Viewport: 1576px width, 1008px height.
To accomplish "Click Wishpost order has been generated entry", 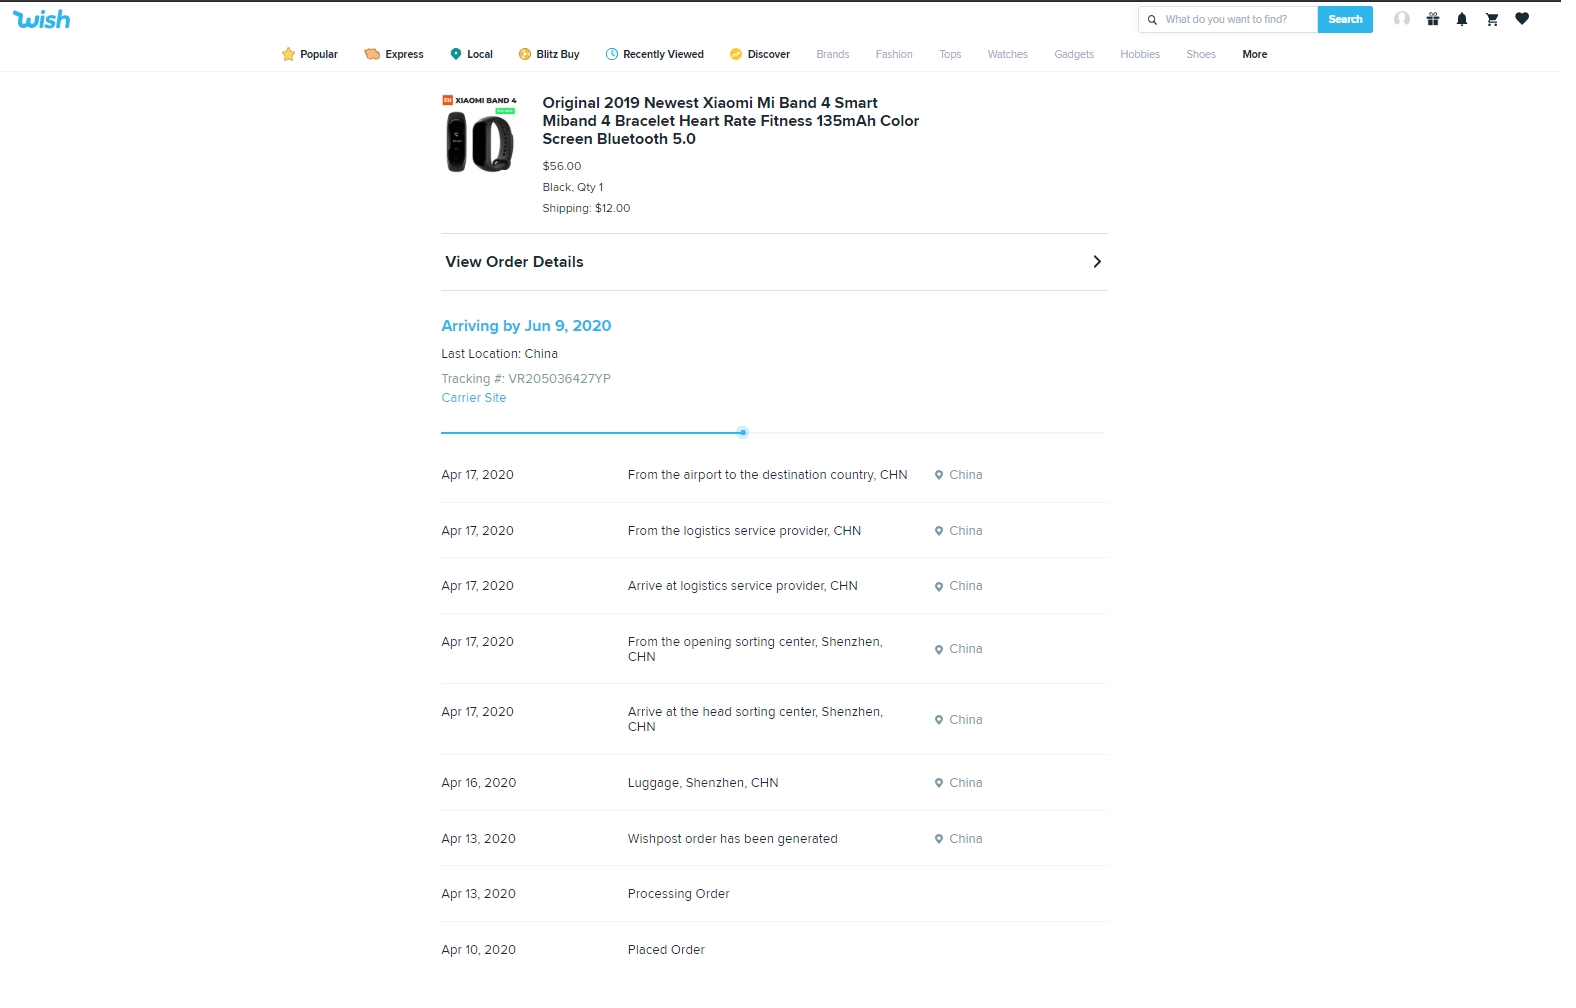I will 733,839.
